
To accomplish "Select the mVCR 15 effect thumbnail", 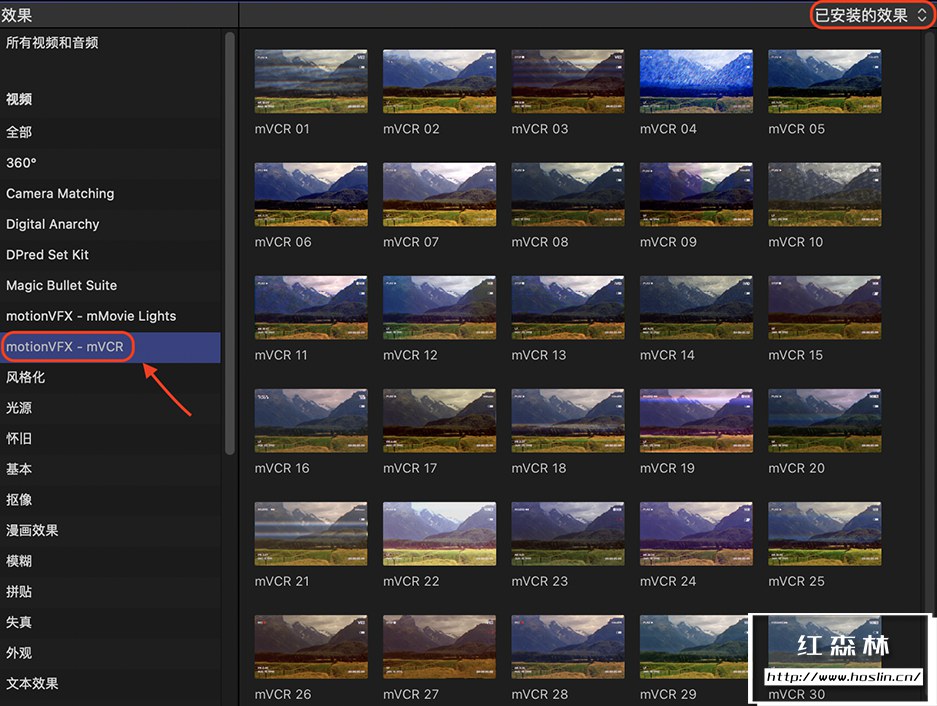I will point(825,307).
